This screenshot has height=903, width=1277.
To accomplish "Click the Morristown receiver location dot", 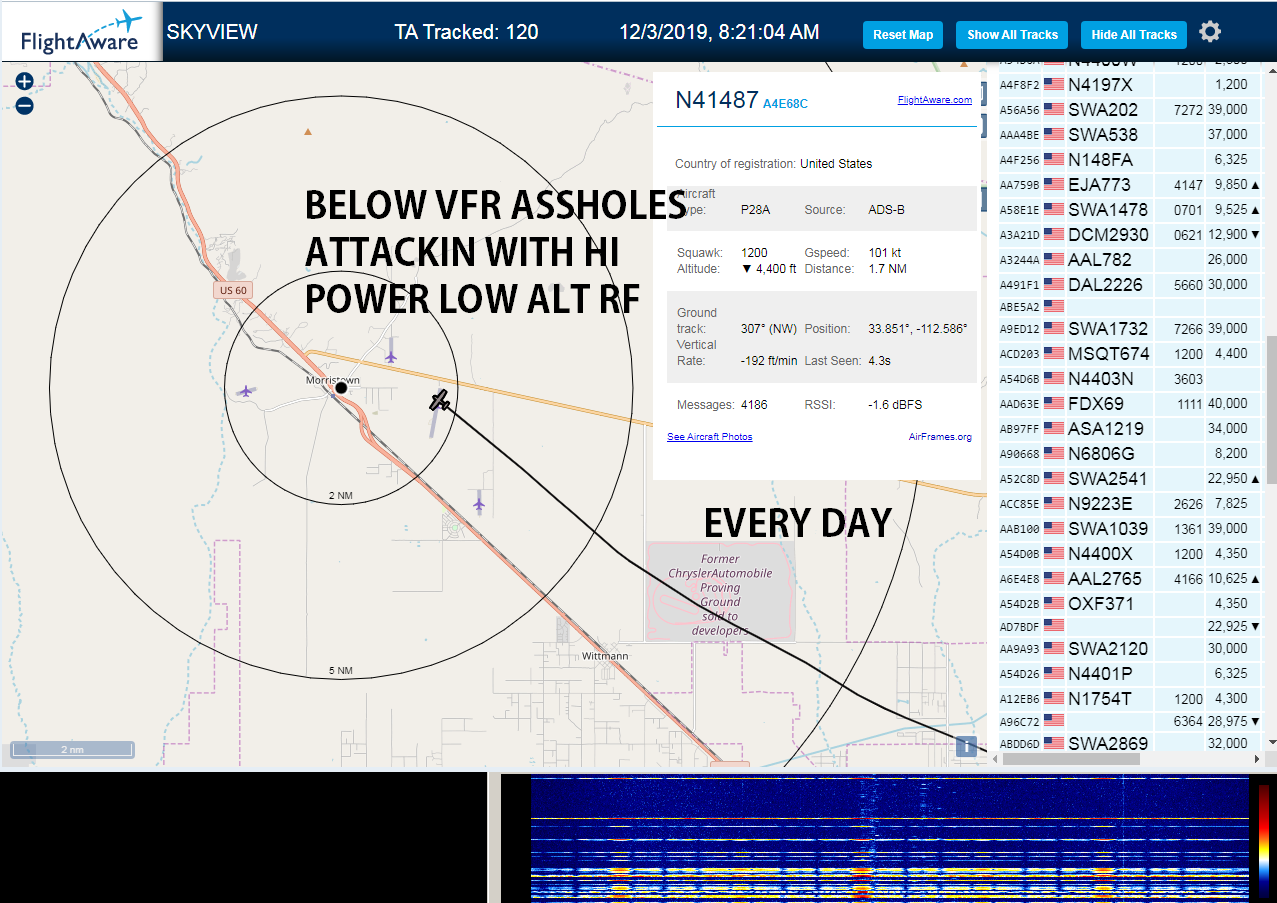I will point(341,387).
